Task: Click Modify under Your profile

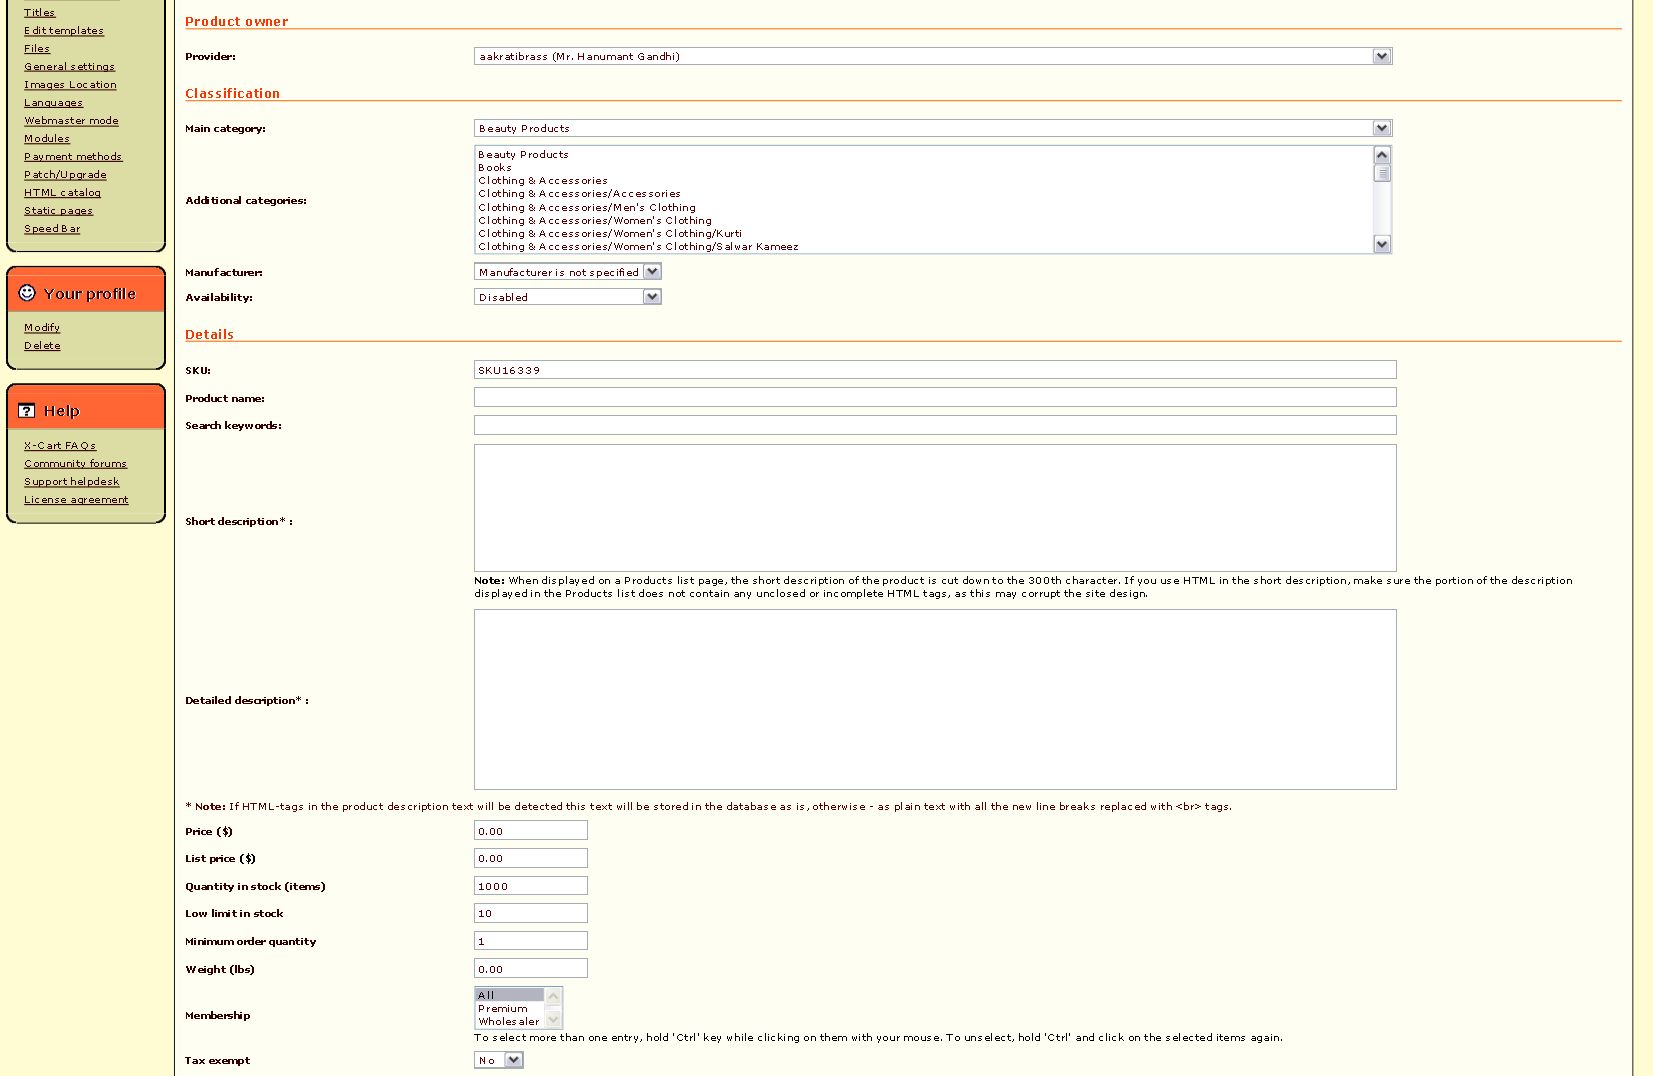Action: (42, 328)
